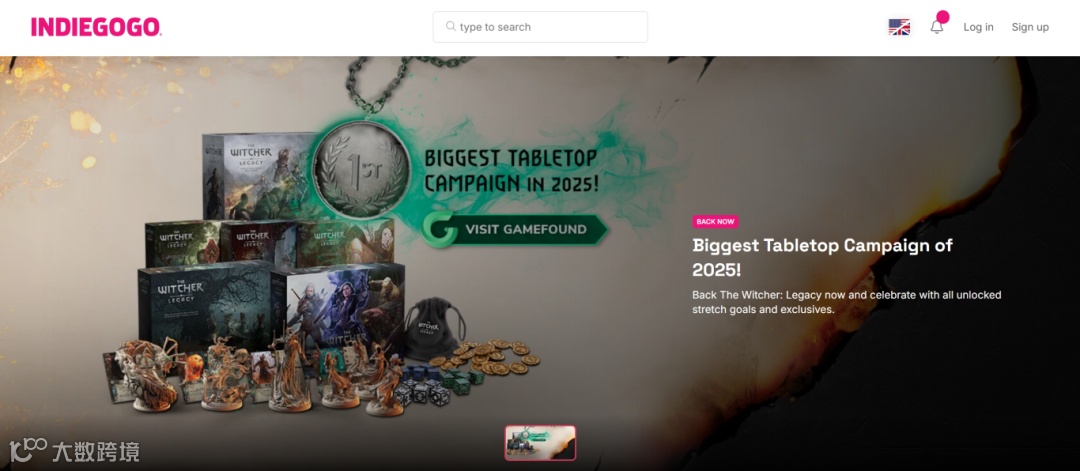The width and height of the screenshot is (1080, 471).
Task: Open notifications via the bell icon
Action: (936, 28)
